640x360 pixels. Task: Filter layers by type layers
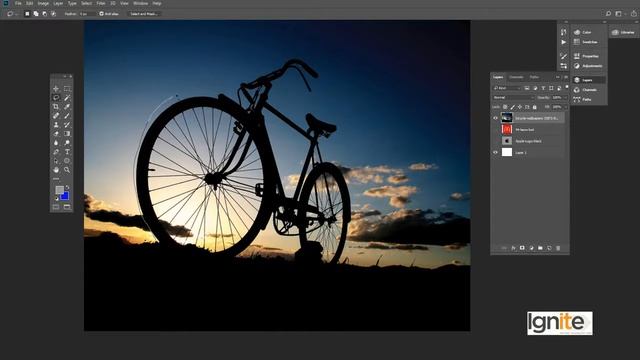[x=543, y=88]
